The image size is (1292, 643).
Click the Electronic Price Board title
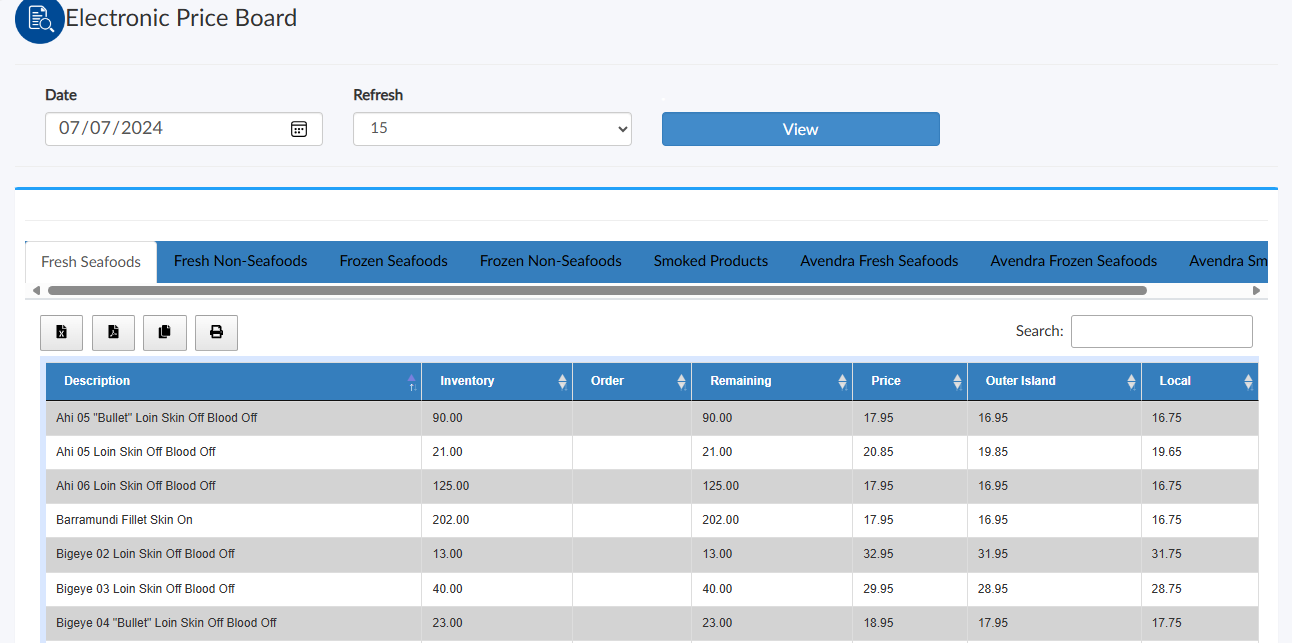click(181, 18)
